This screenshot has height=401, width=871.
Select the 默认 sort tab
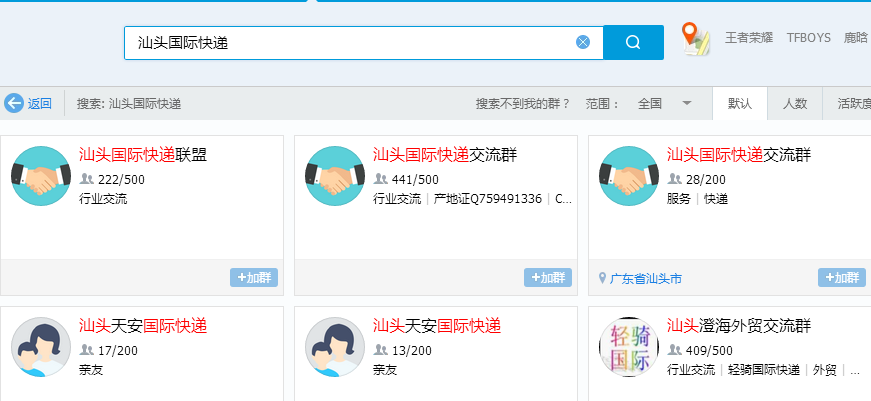740,103
